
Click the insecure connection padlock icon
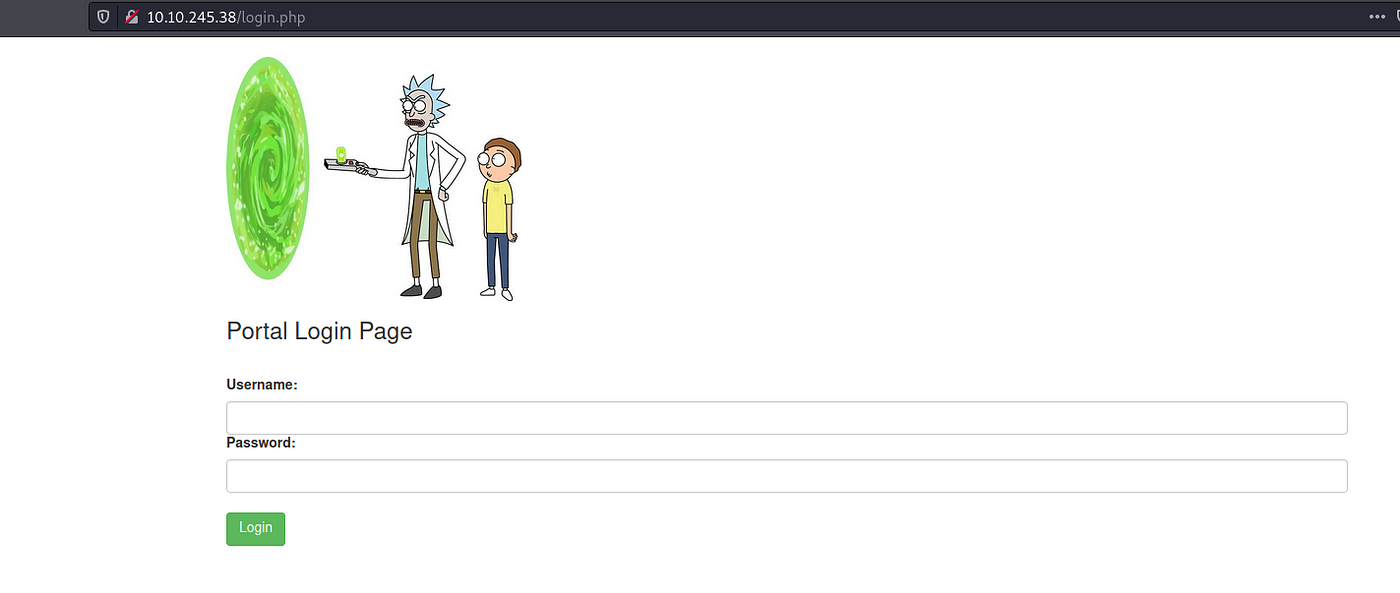point(131,17)
